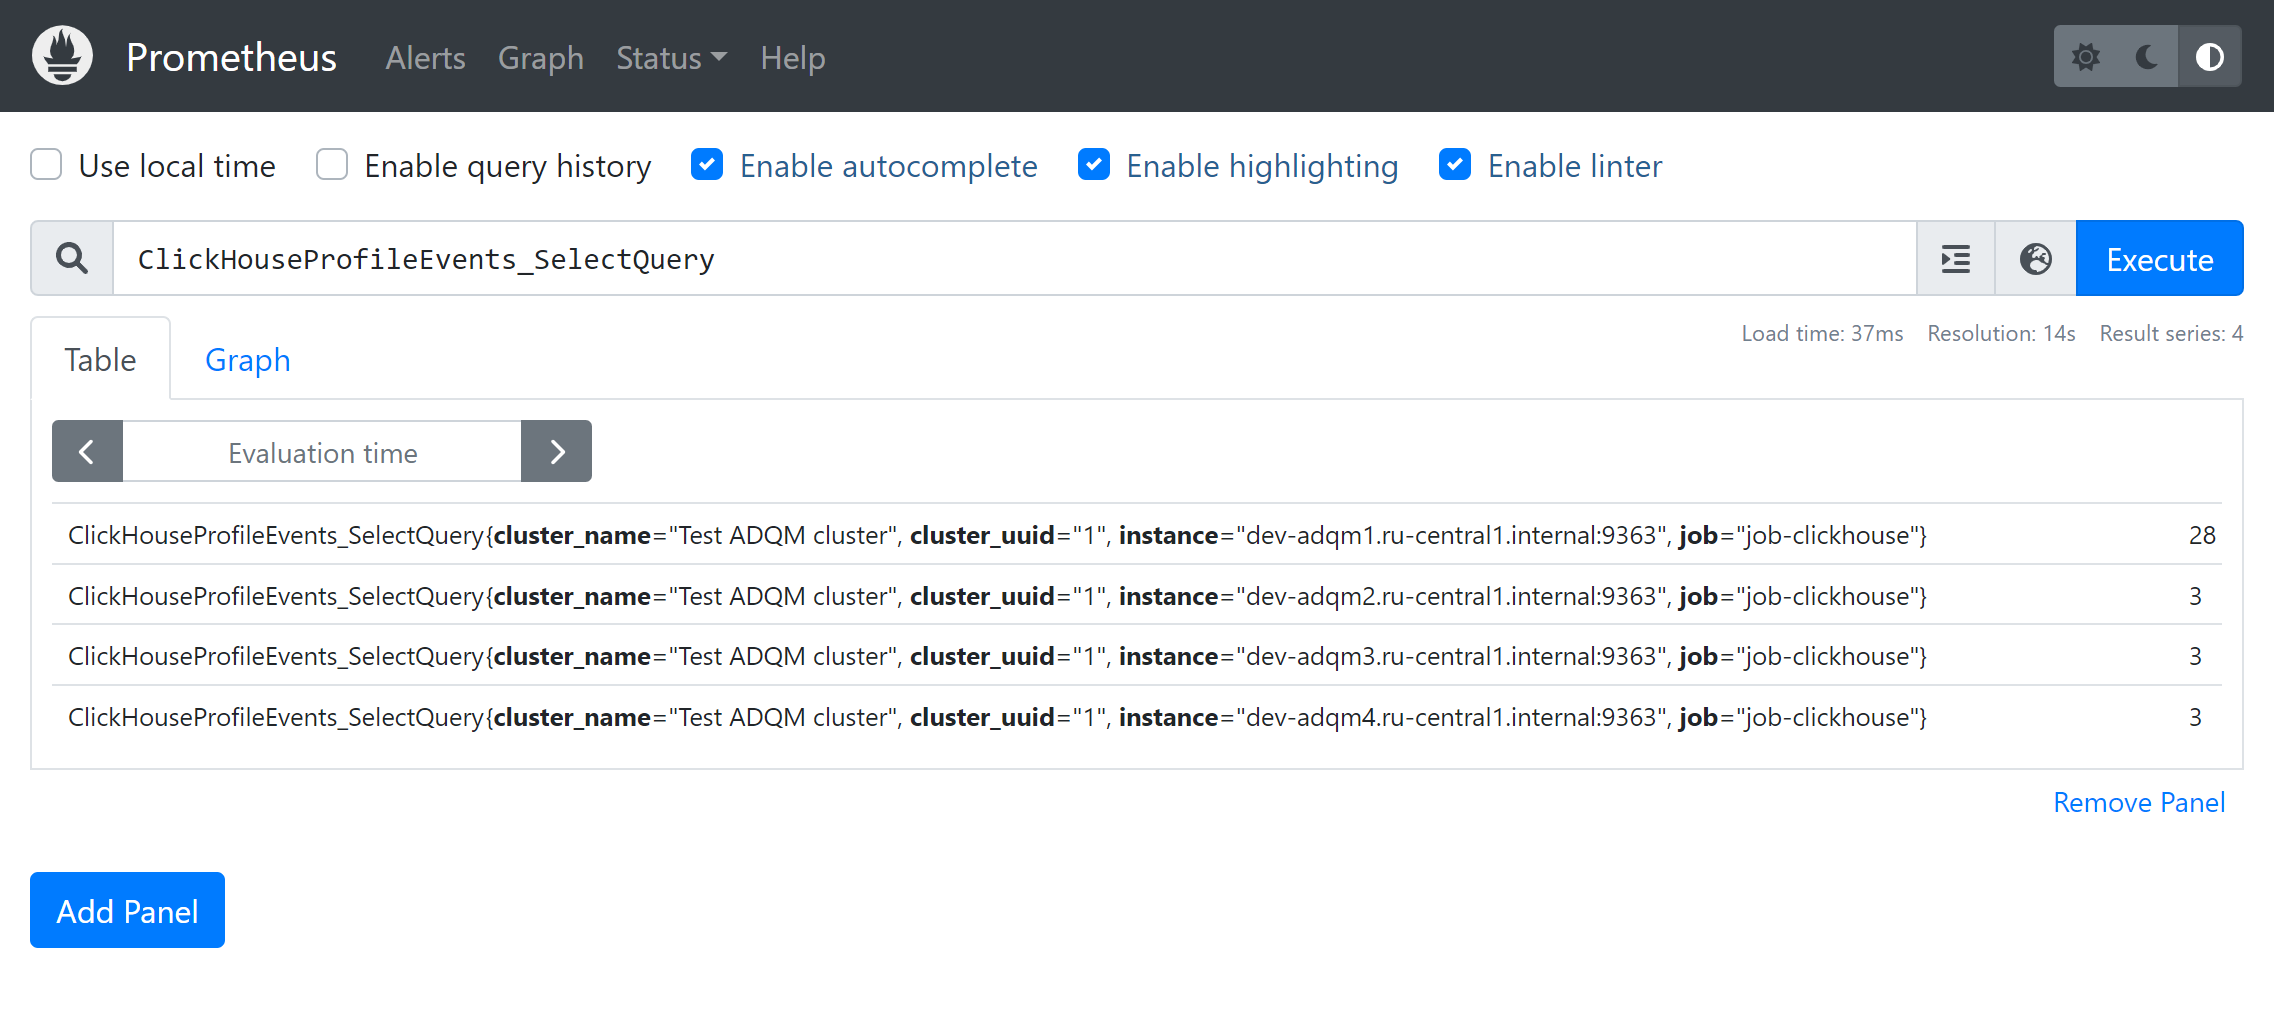Switch to light theme sun icon
This screenshot has width=2274, height=1019.
pos(2085,57)
